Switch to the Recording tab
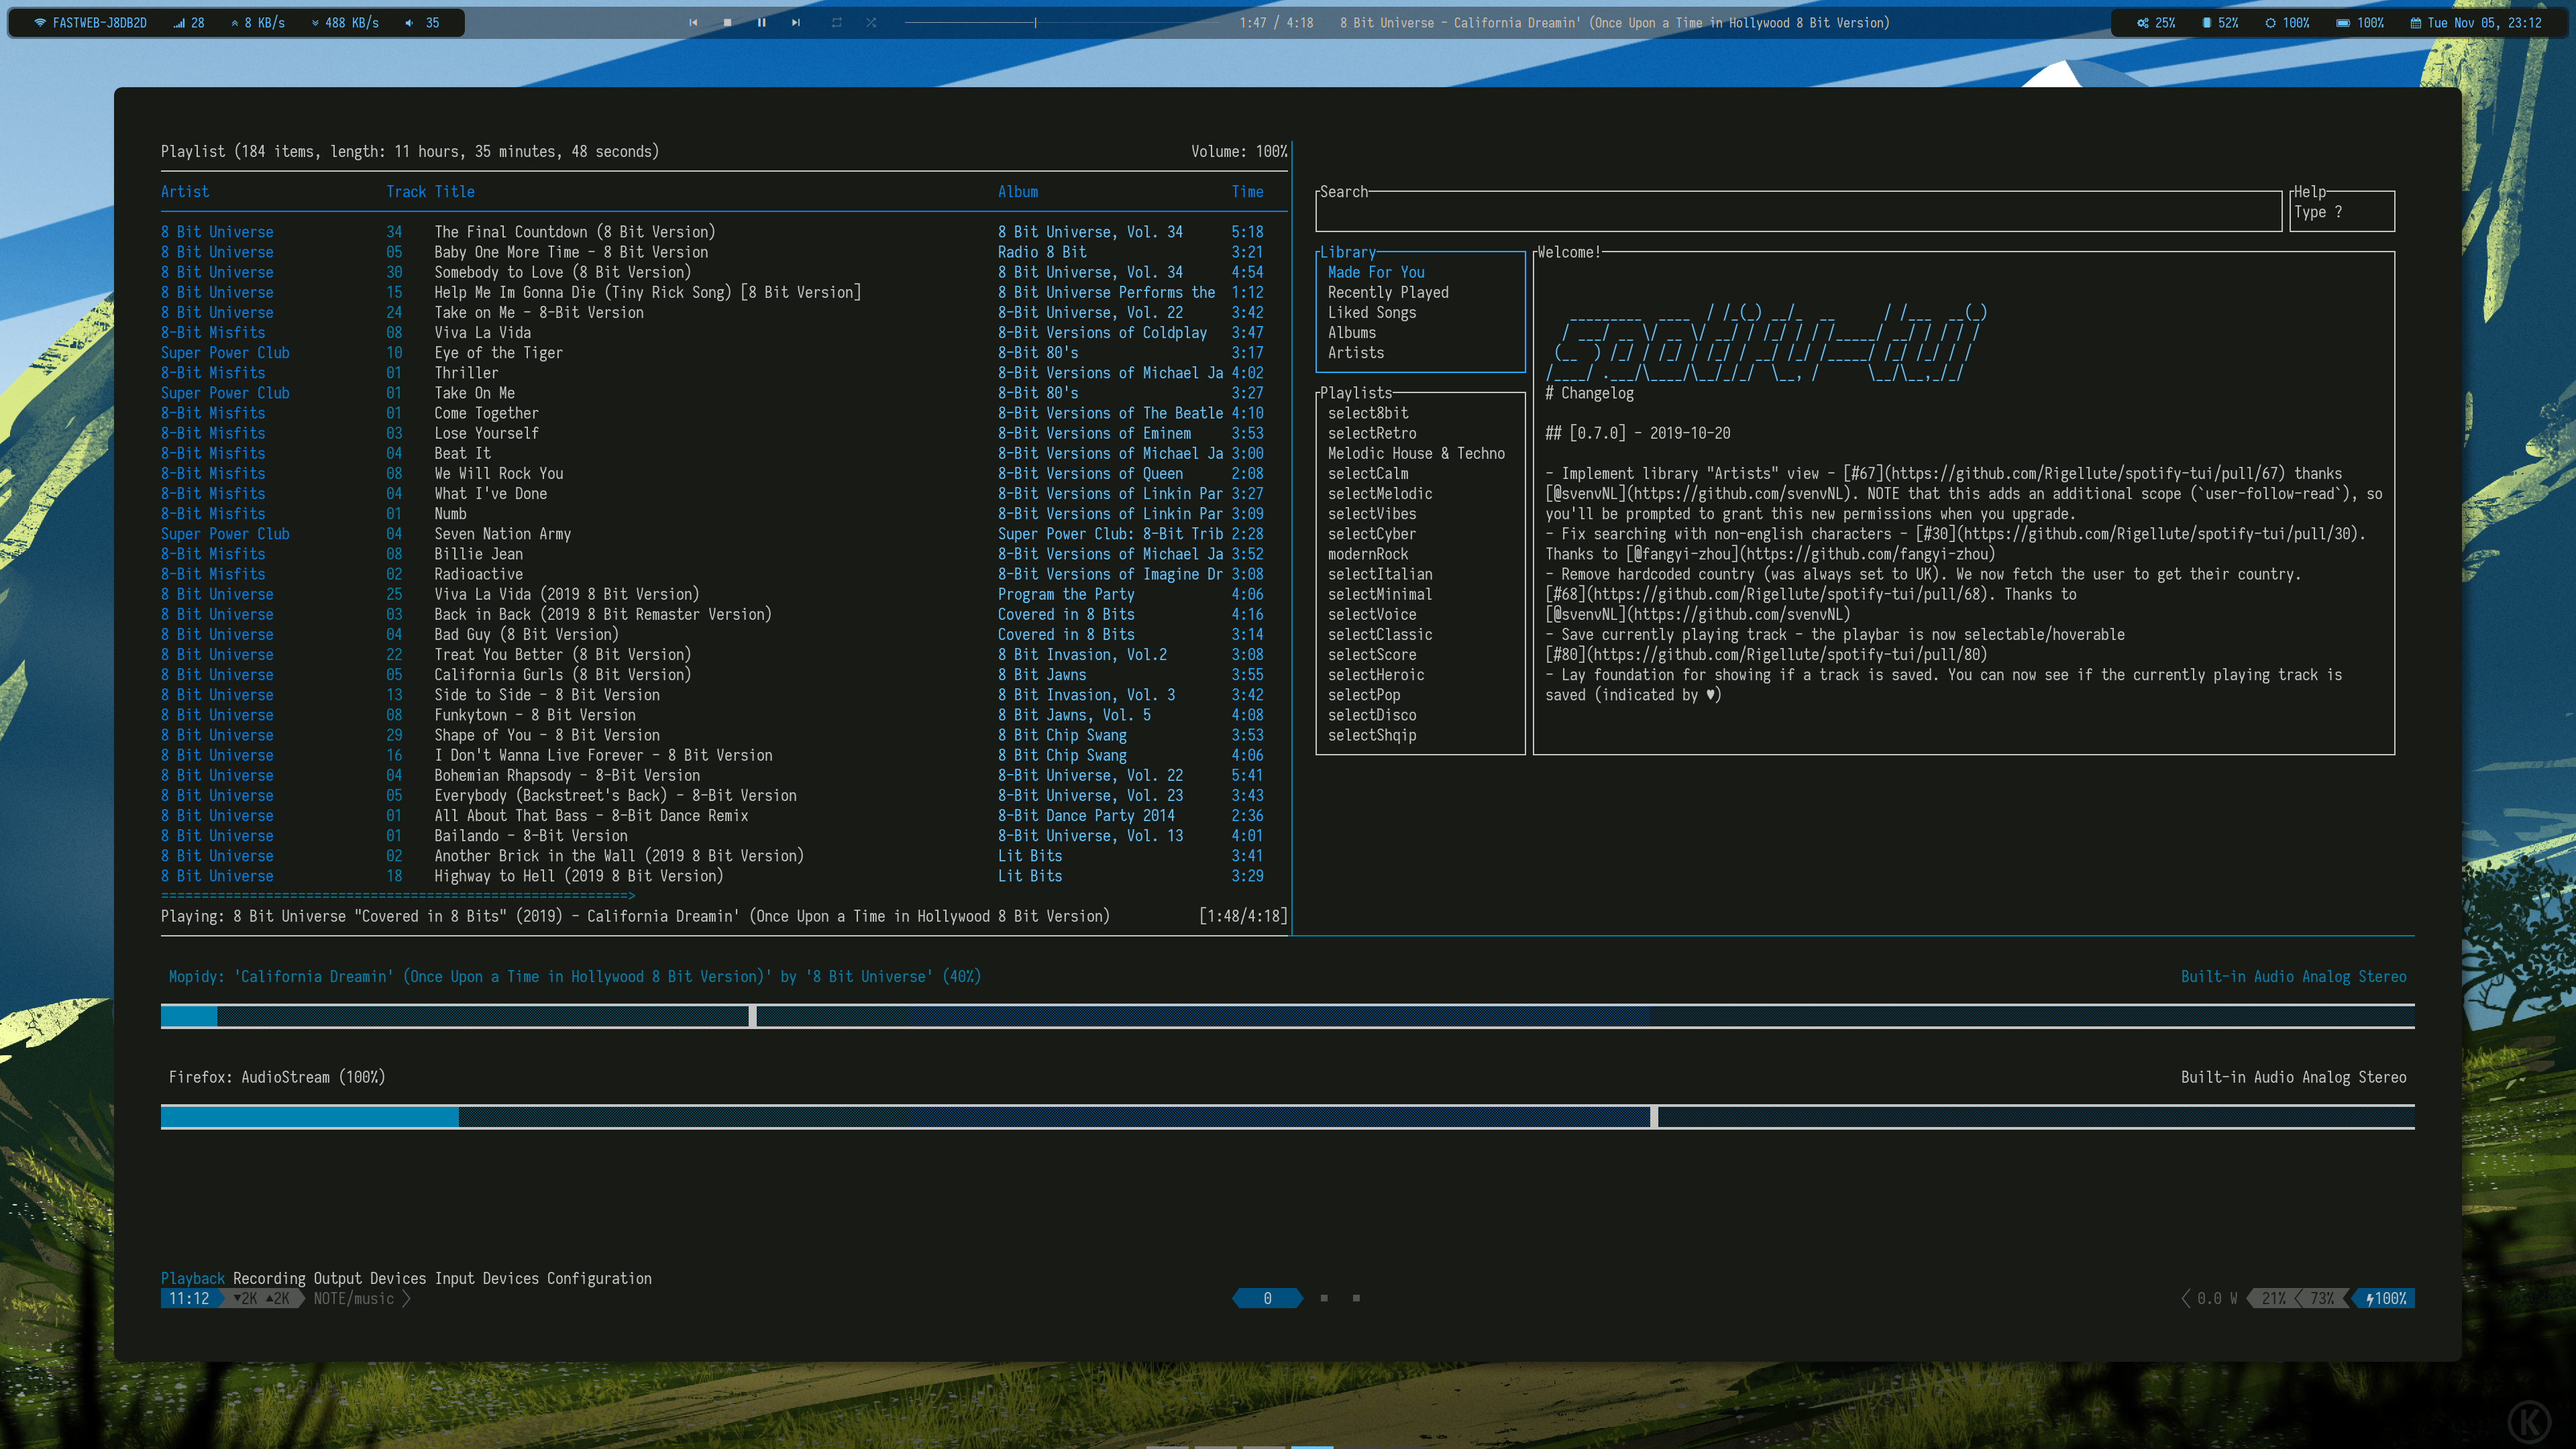 269,1278
